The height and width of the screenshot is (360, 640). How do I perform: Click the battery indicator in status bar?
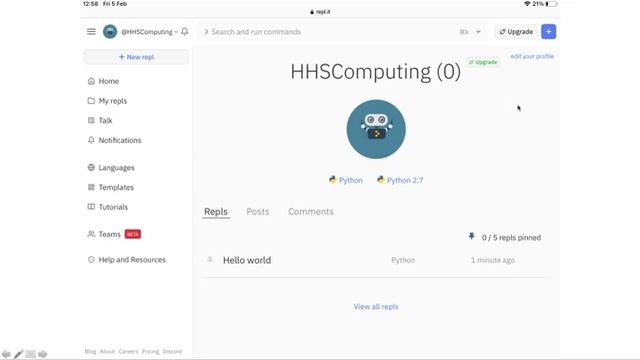pyautogui.click(x=551, y=4)
